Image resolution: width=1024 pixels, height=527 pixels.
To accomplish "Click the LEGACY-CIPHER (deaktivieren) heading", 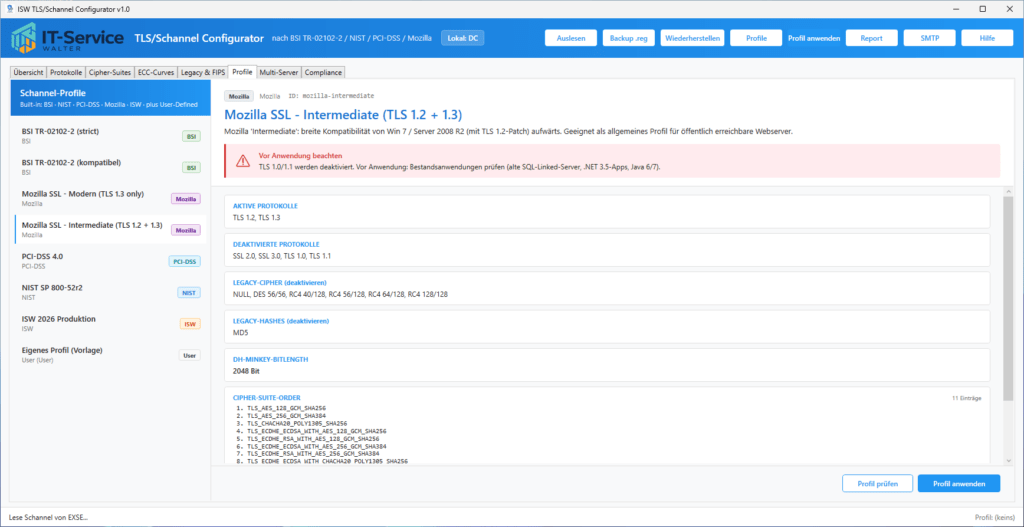I will coord(280,283).
